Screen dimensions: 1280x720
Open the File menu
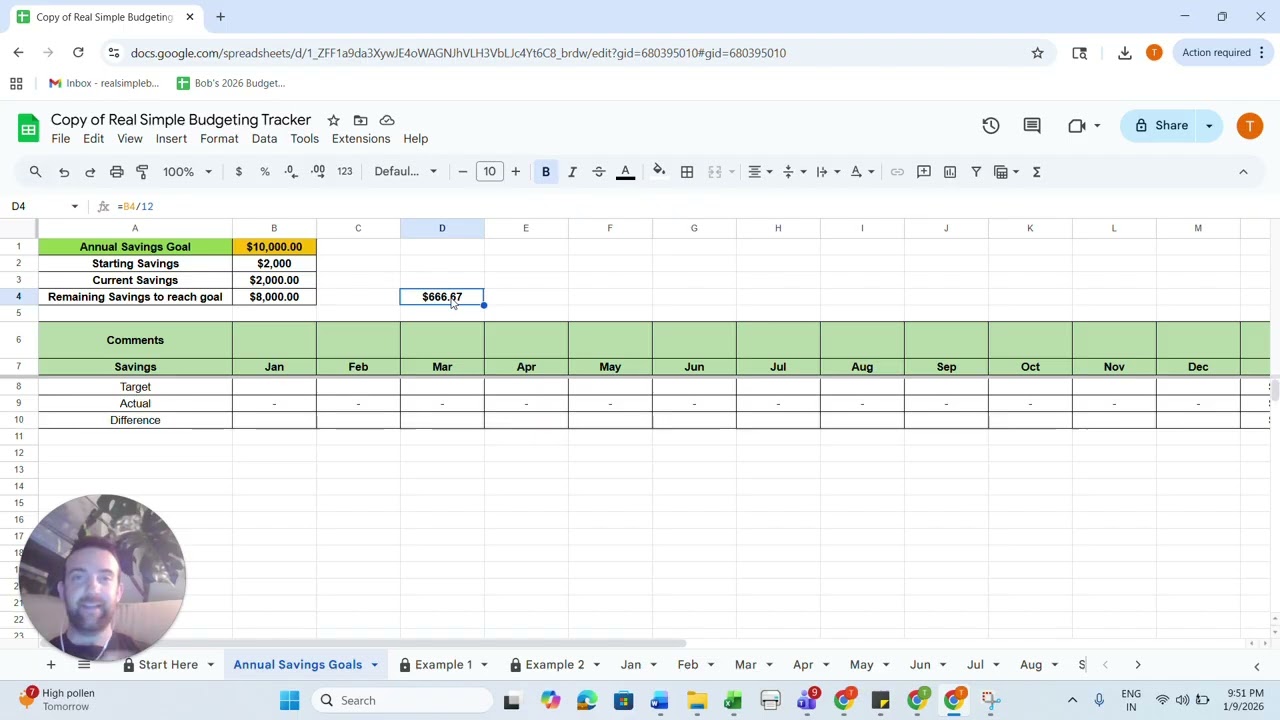pos(61,139)
